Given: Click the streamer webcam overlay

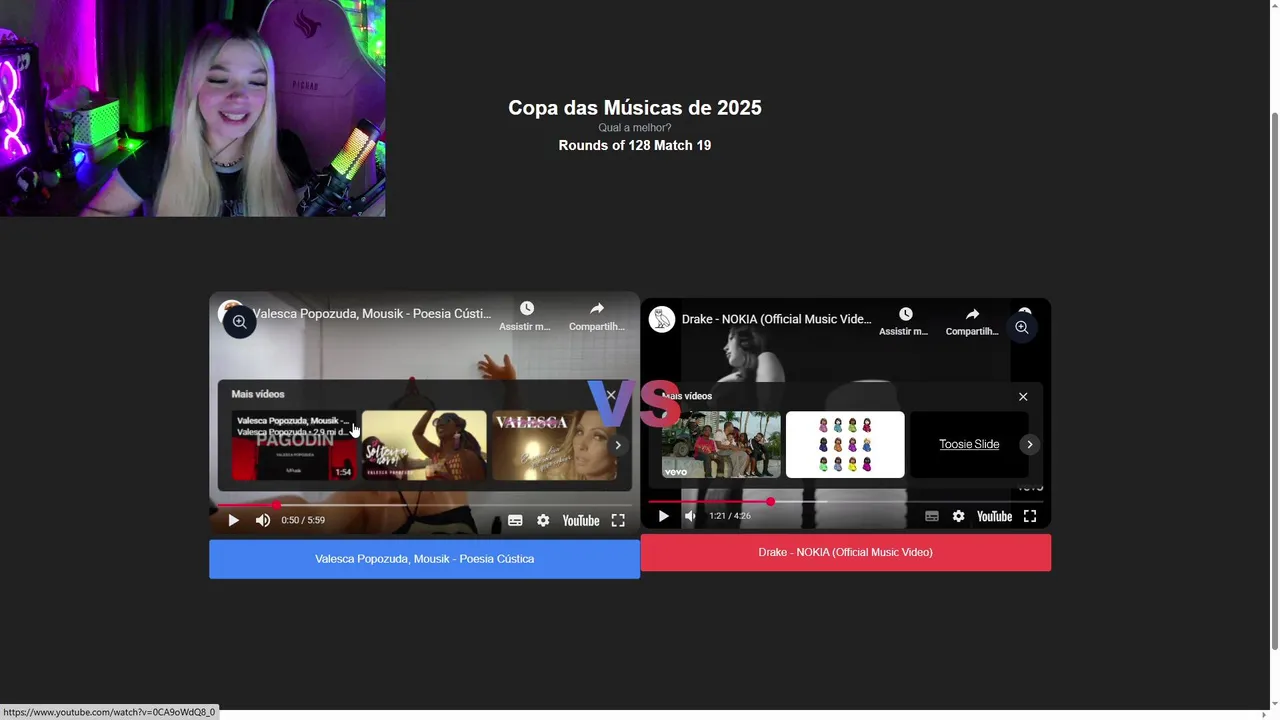Looking at the screenshot, I should click(x=192, y=108).
